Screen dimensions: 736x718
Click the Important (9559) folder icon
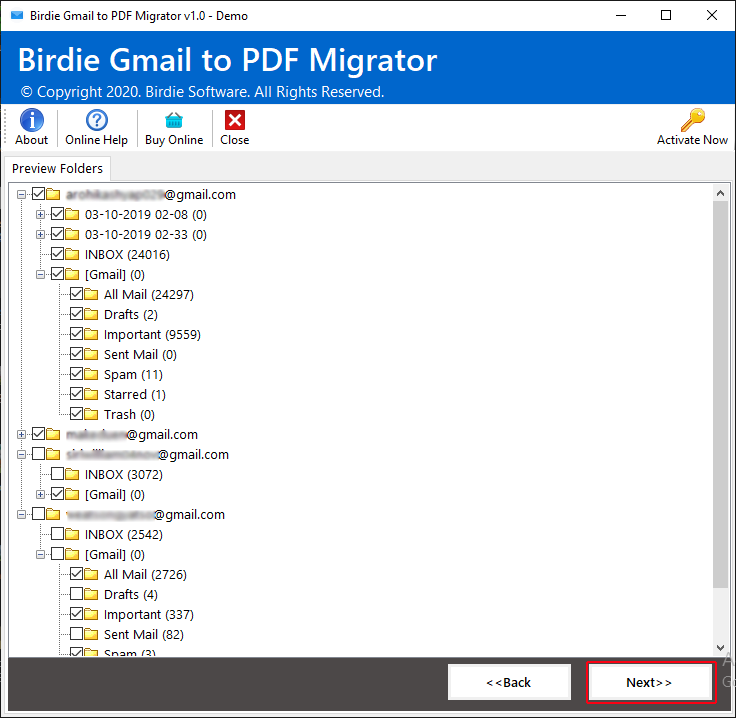[91, 334]
